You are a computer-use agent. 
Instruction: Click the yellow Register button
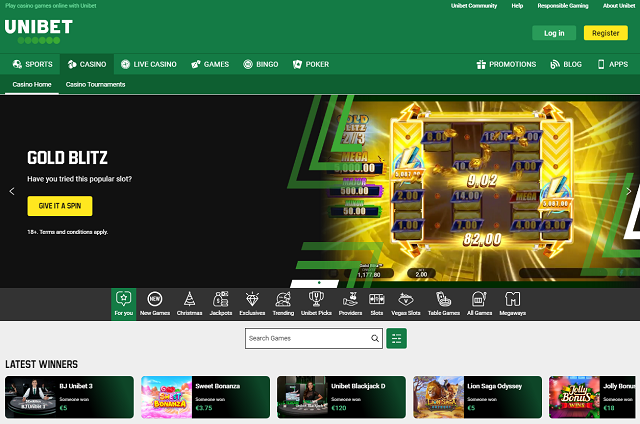click(605, 33)
